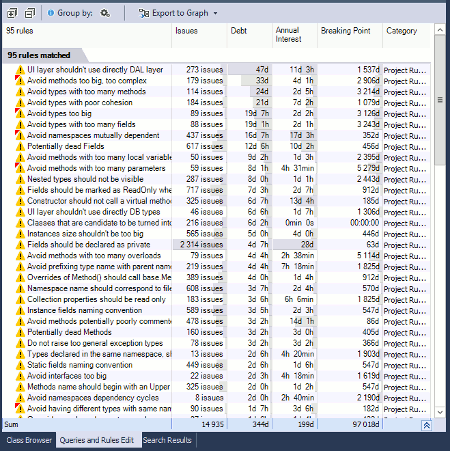Screen dimensions: 450x451
Task: Click the scroll up arrow of the scrollbar
Action: (440, 30)
